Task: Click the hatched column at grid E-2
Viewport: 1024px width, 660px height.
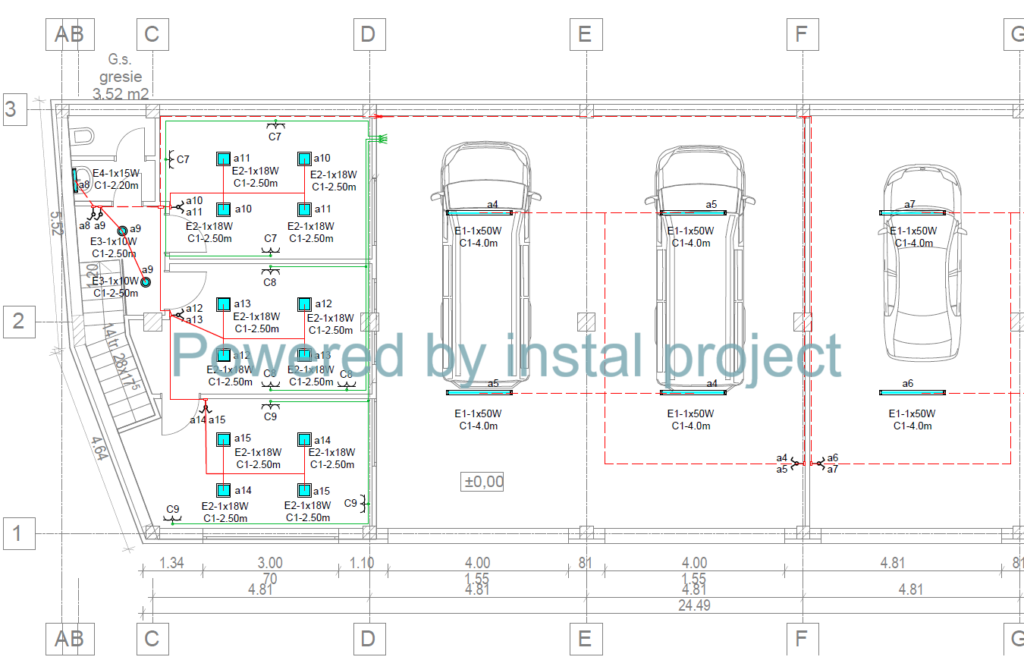Action: (585, 321)
